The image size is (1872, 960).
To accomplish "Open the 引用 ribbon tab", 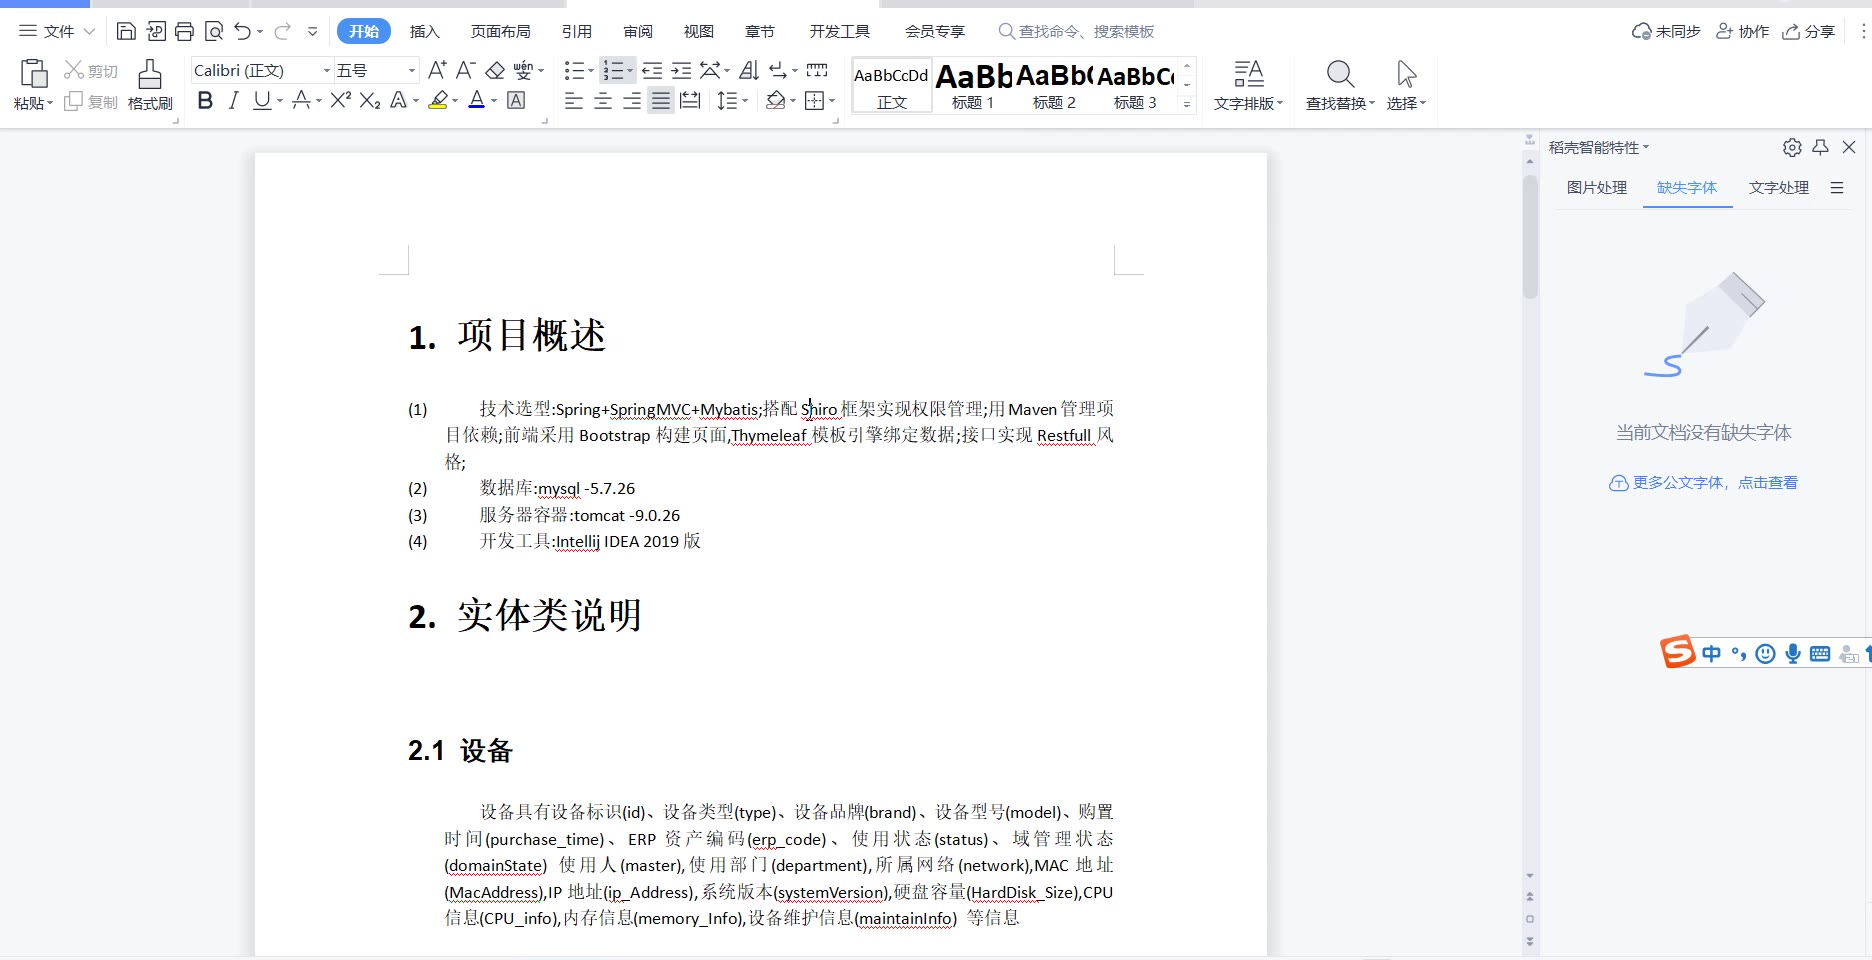I will coord(577,31).
